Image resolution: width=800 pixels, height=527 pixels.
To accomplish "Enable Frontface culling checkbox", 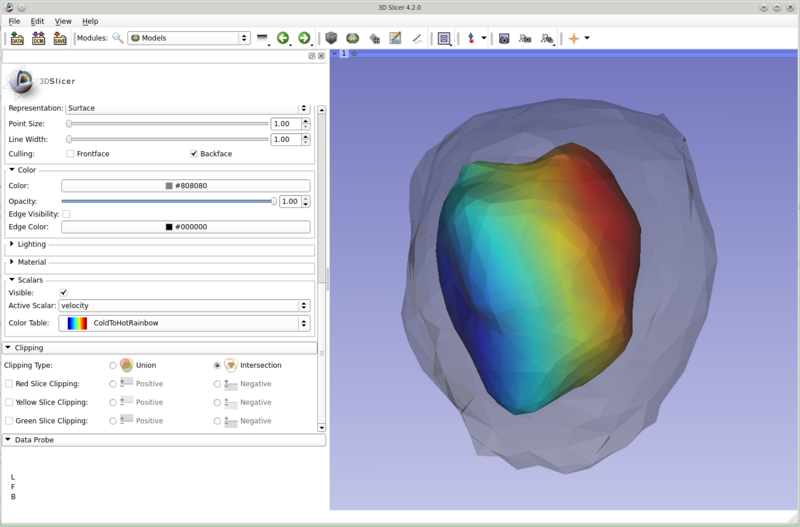I will 70,154.
